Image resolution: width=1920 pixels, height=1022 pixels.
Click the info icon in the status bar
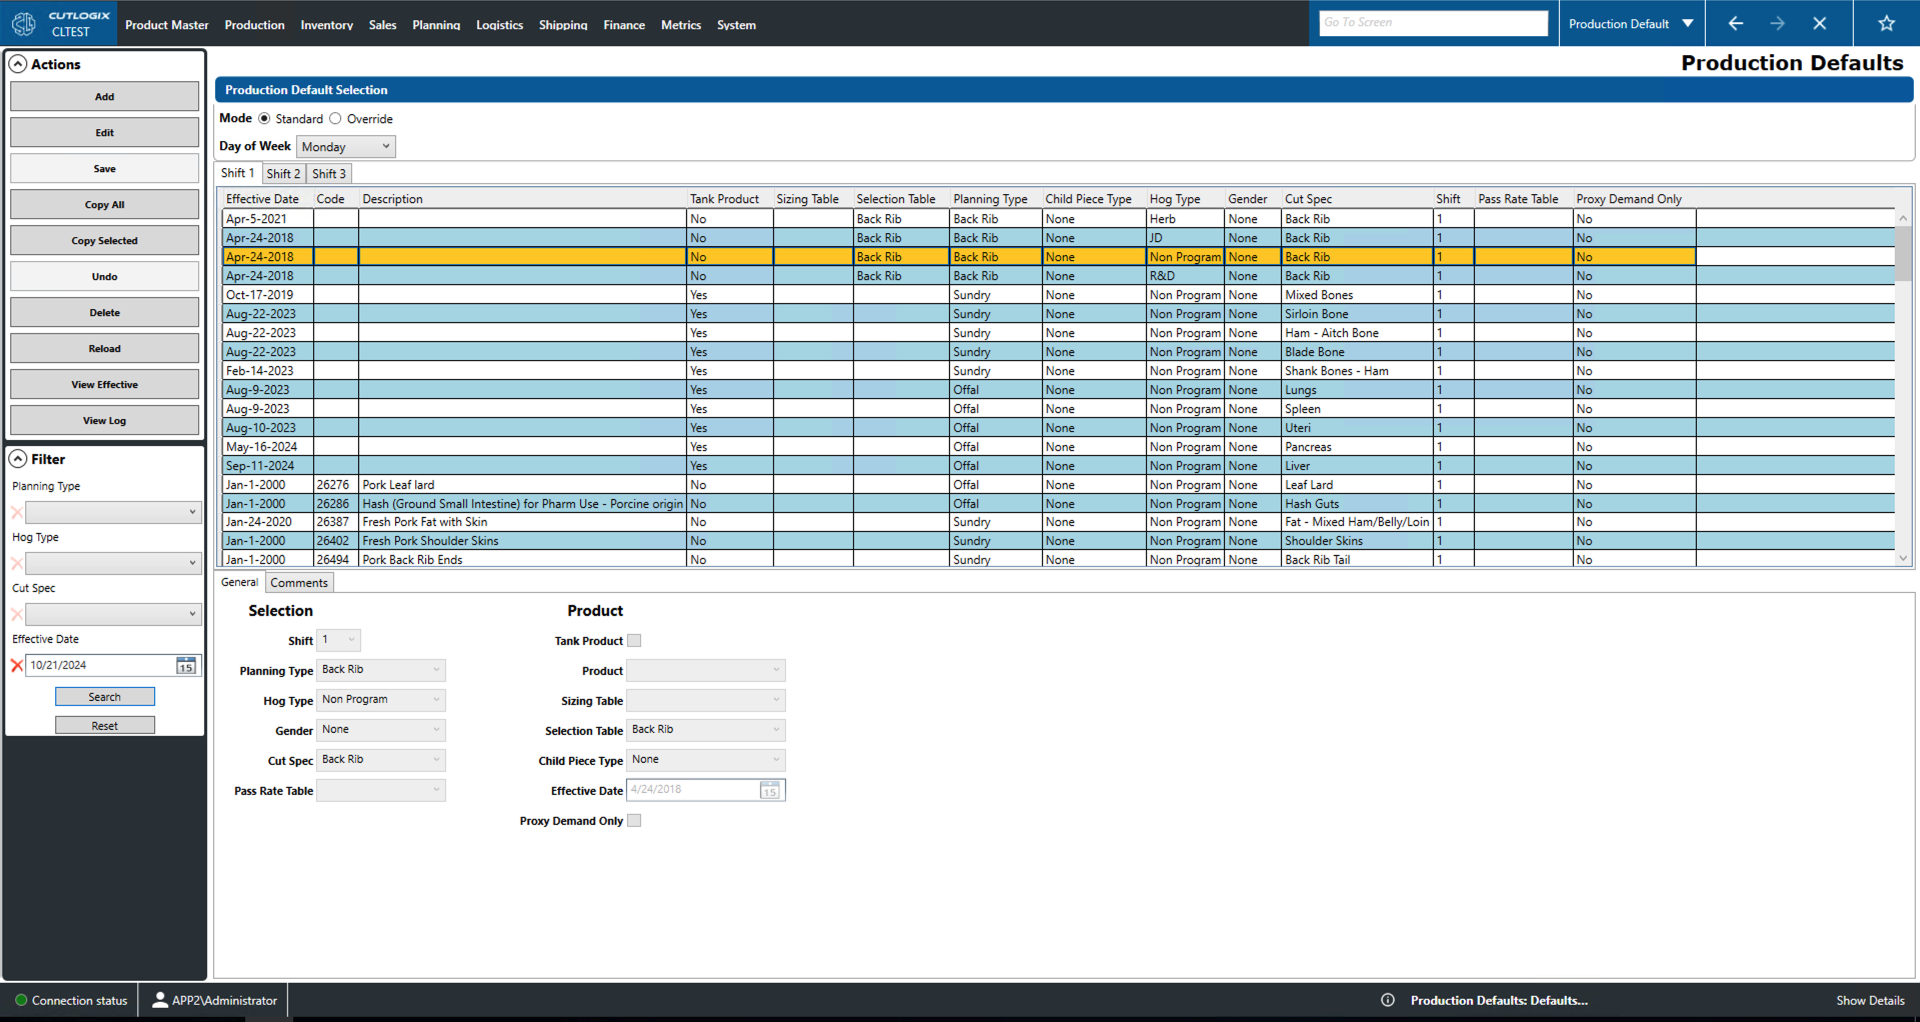1388,1000
